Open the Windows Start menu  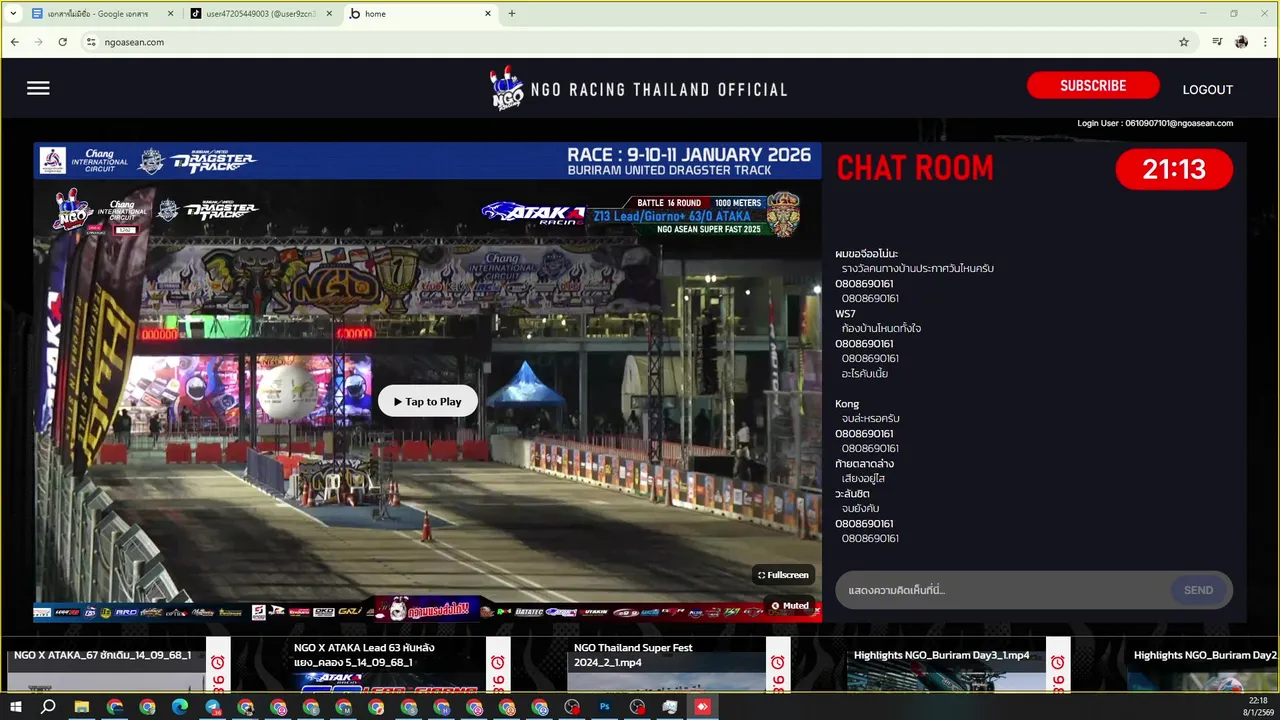tap(16, 707)
